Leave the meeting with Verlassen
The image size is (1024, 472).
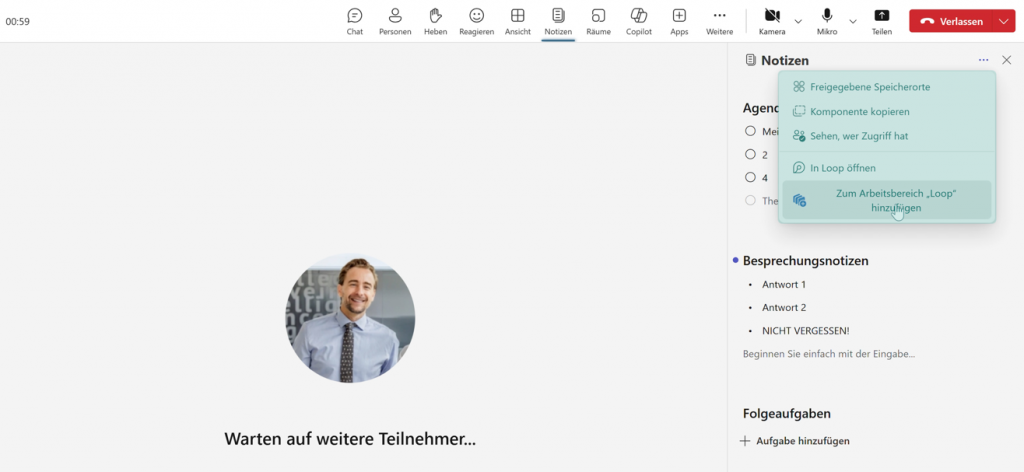pyautogui.click(x=952, y=22)
